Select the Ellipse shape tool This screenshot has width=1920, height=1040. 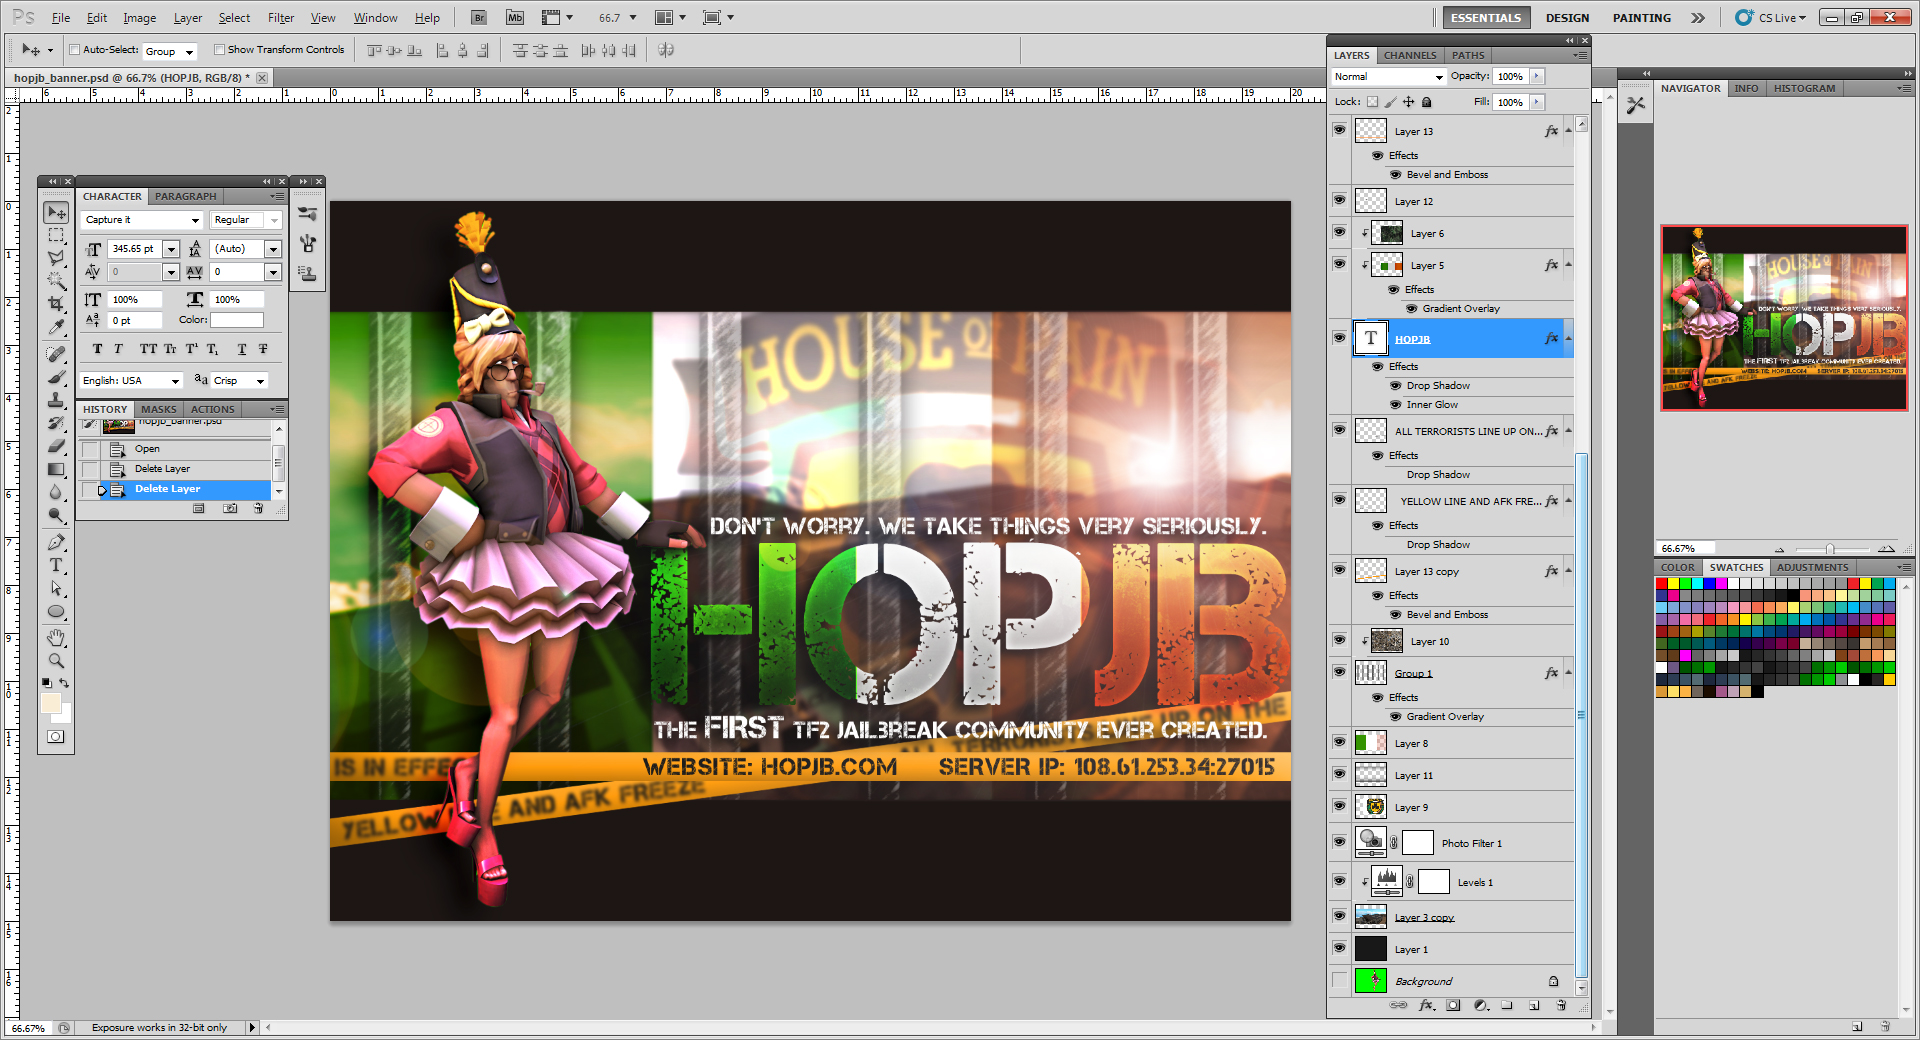coord(56,611)
